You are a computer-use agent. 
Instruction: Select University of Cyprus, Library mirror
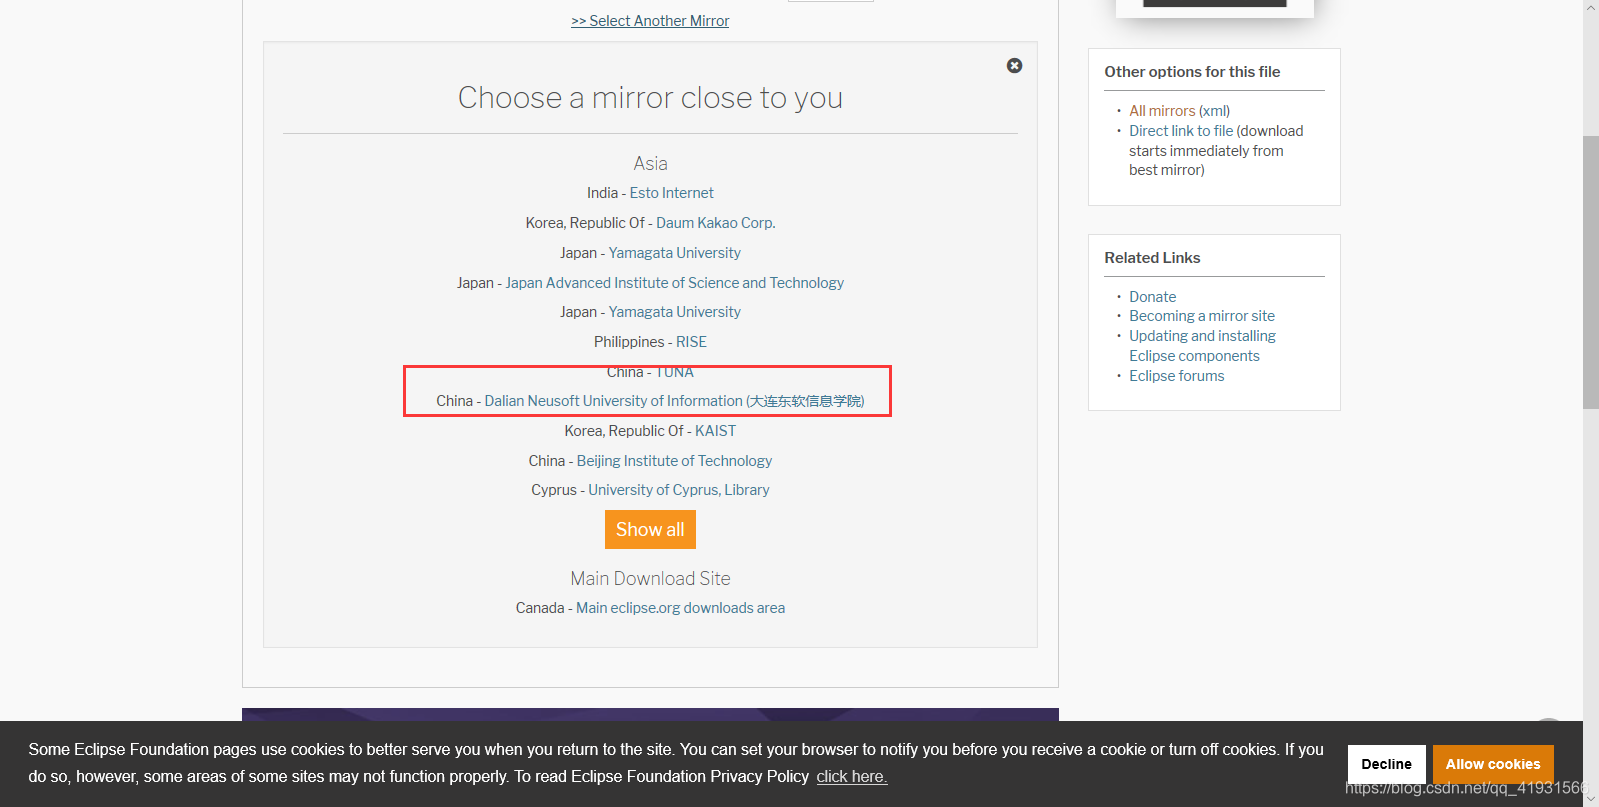tap(679, 490)
